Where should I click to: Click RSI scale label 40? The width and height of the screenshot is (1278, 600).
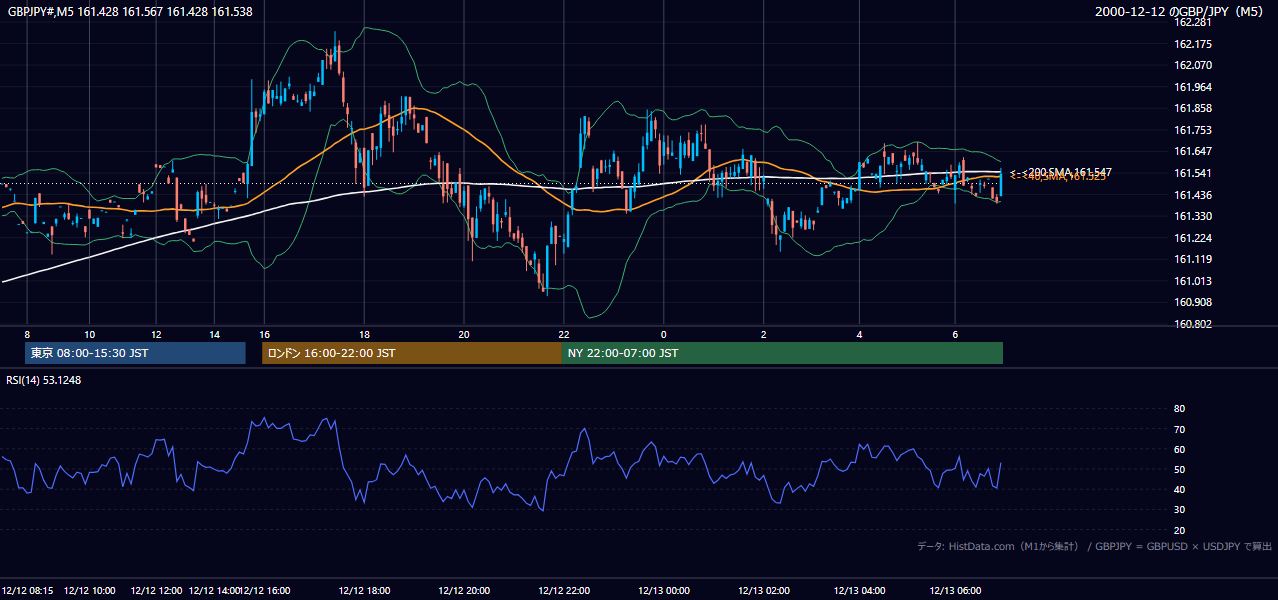(1179, 489)
